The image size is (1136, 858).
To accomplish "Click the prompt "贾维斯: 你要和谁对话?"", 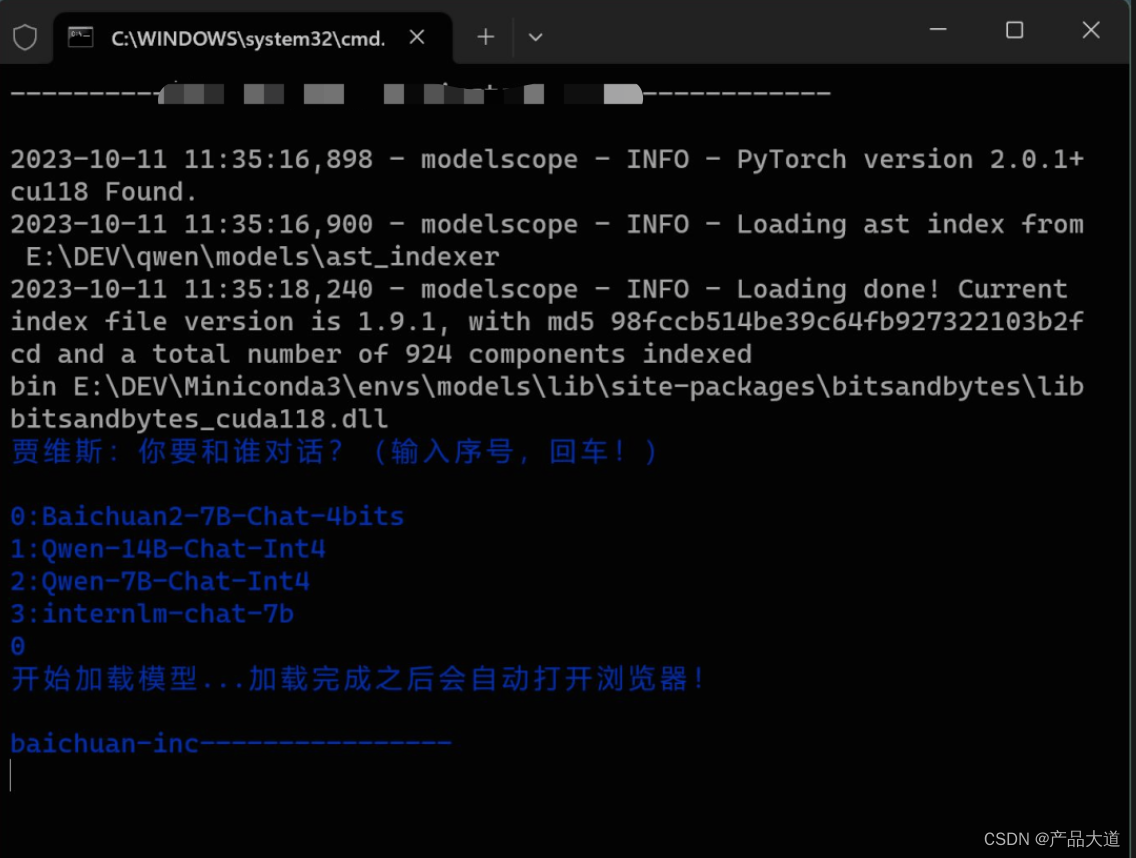I will (177, 451).
